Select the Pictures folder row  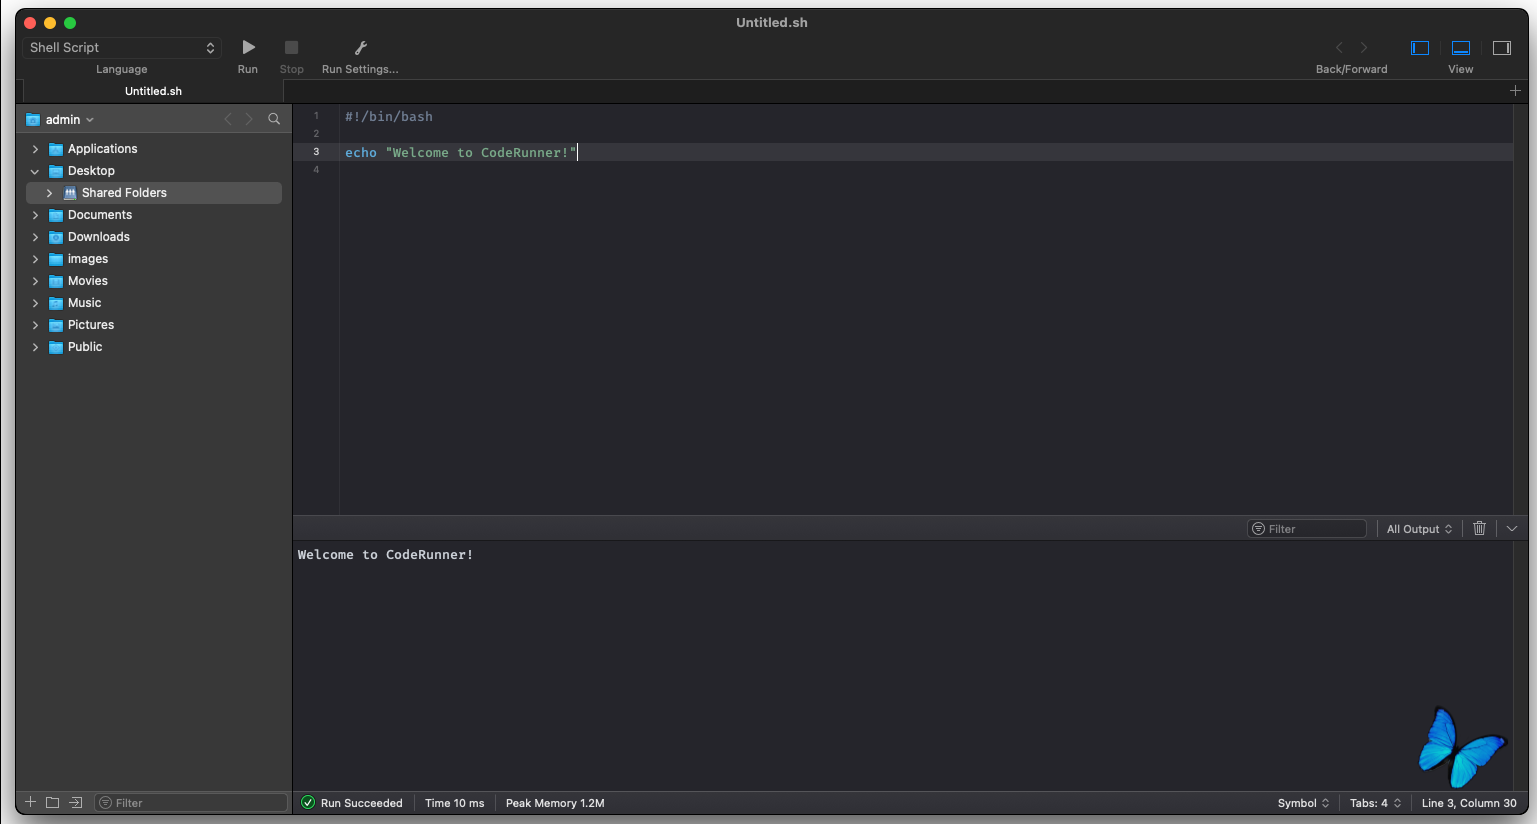coord(154,325)
